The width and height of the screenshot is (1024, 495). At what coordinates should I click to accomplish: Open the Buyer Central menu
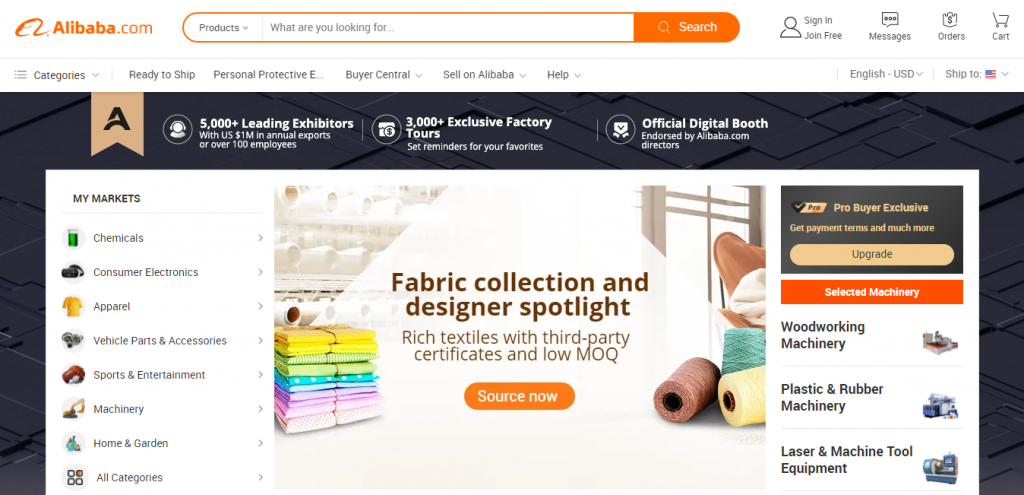coord(384,74)
